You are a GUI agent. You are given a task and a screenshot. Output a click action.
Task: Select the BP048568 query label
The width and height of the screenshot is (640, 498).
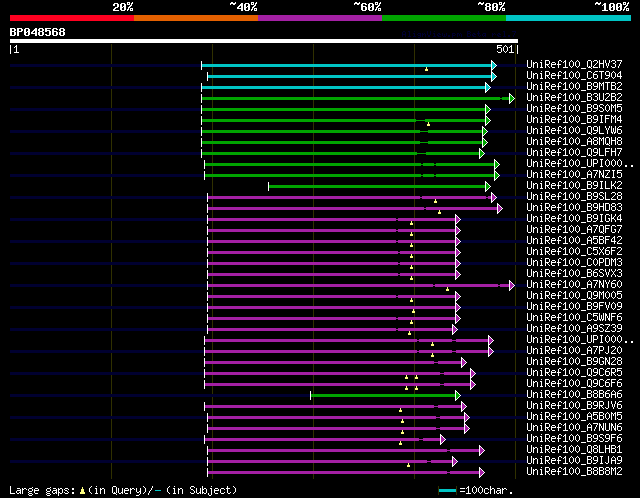38,32
